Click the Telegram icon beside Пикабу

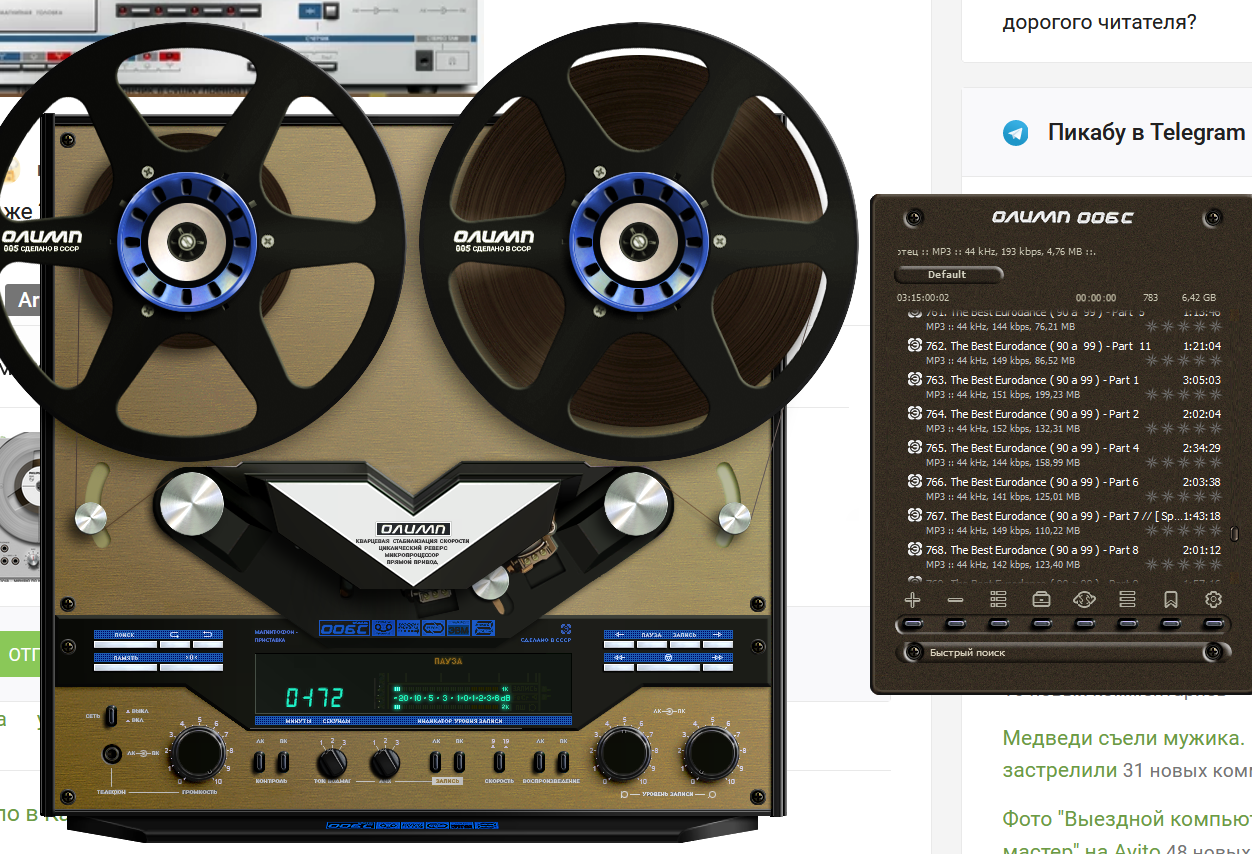1016,133
